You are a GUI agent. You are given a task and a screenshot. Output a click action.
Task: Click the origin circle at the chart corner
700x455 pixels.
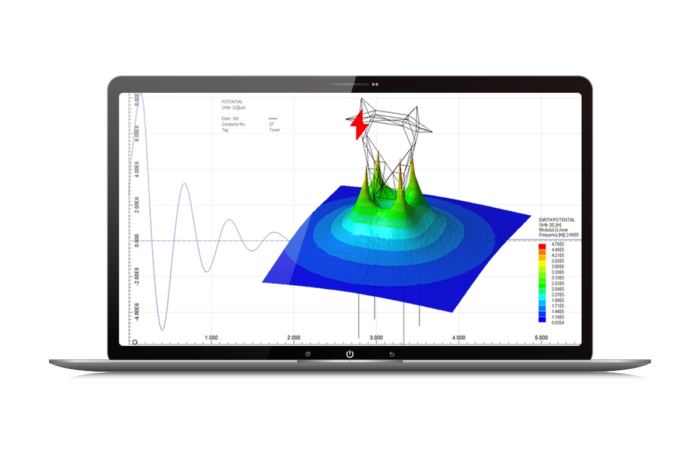coord(134,343)
